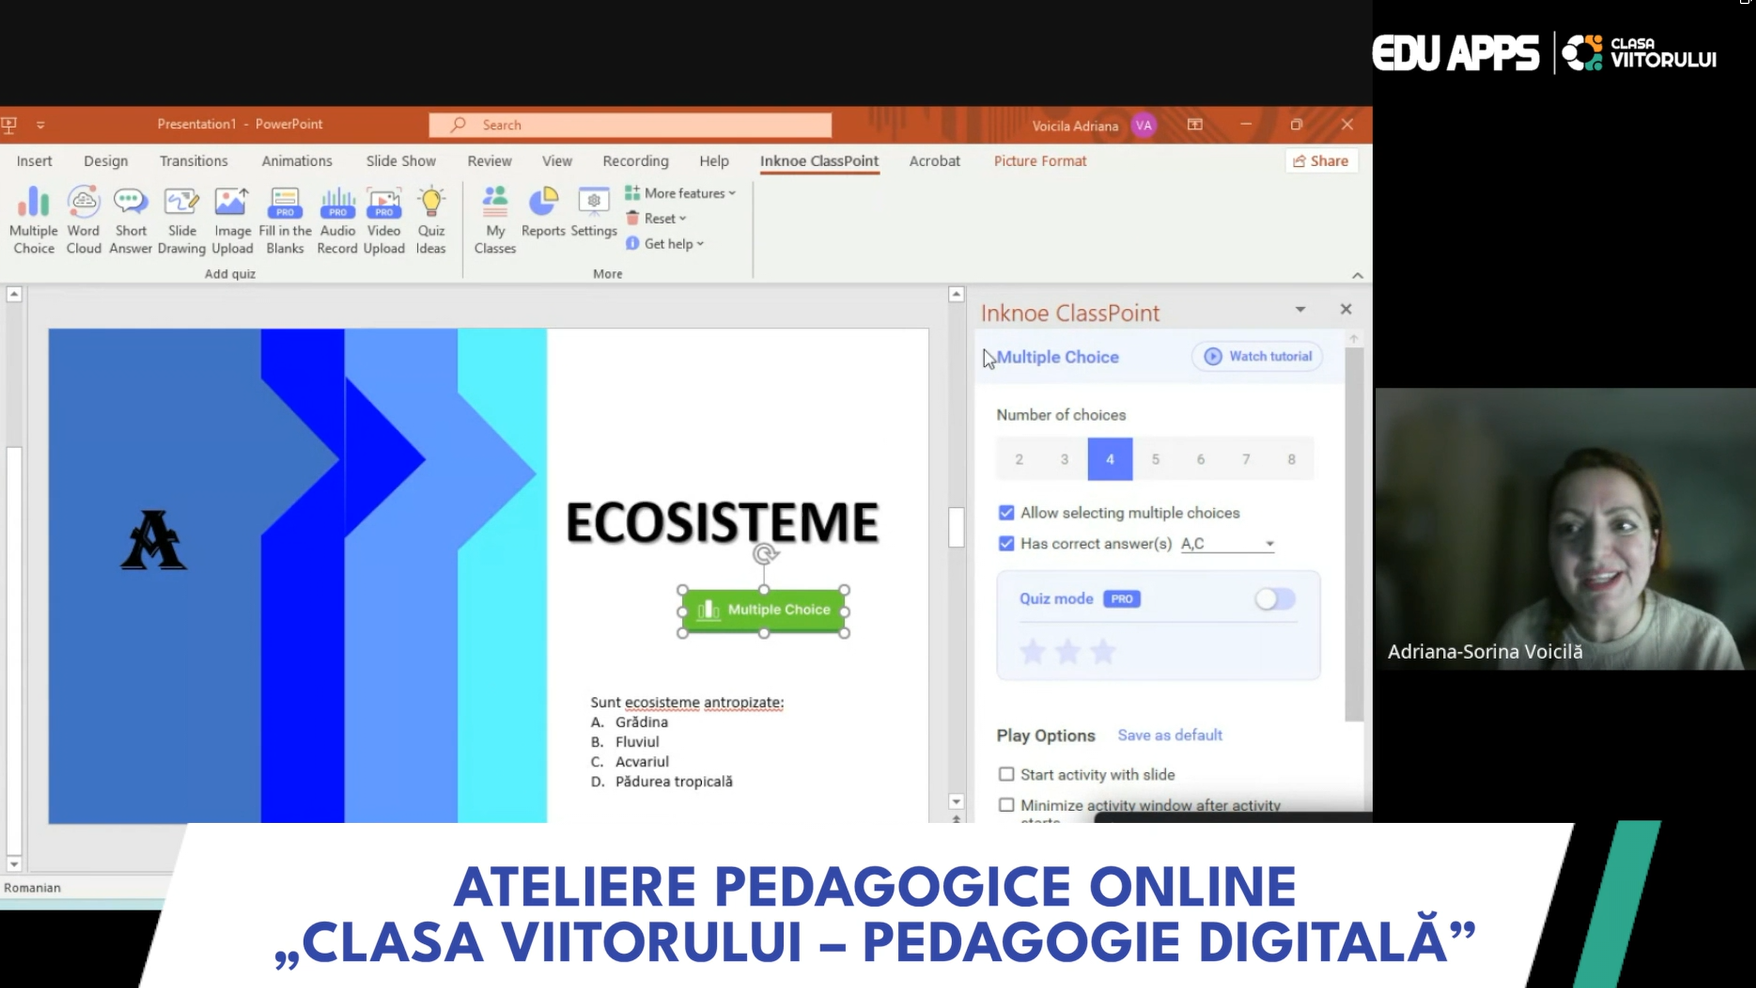Select the letter A image on slide
Screen dimensions: 1756x988
154,540
